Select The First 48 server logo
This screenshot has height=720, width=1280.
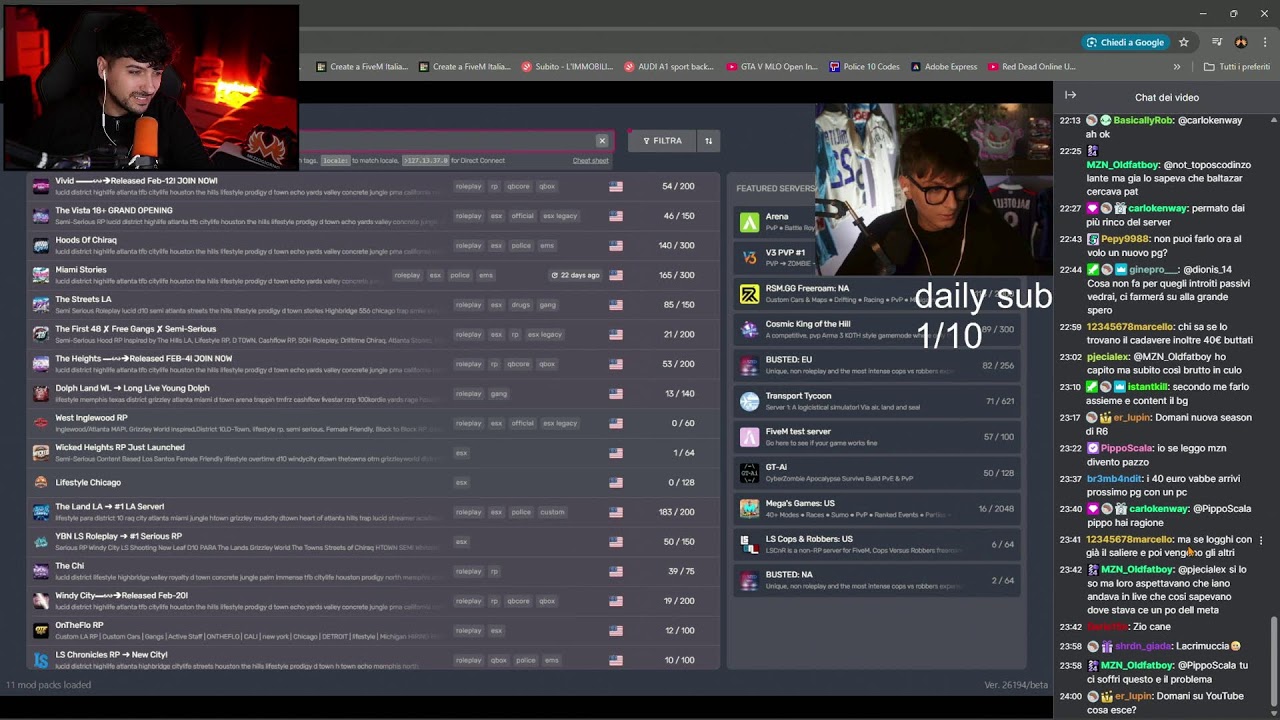pyautogui.click(x=41, y=334)
